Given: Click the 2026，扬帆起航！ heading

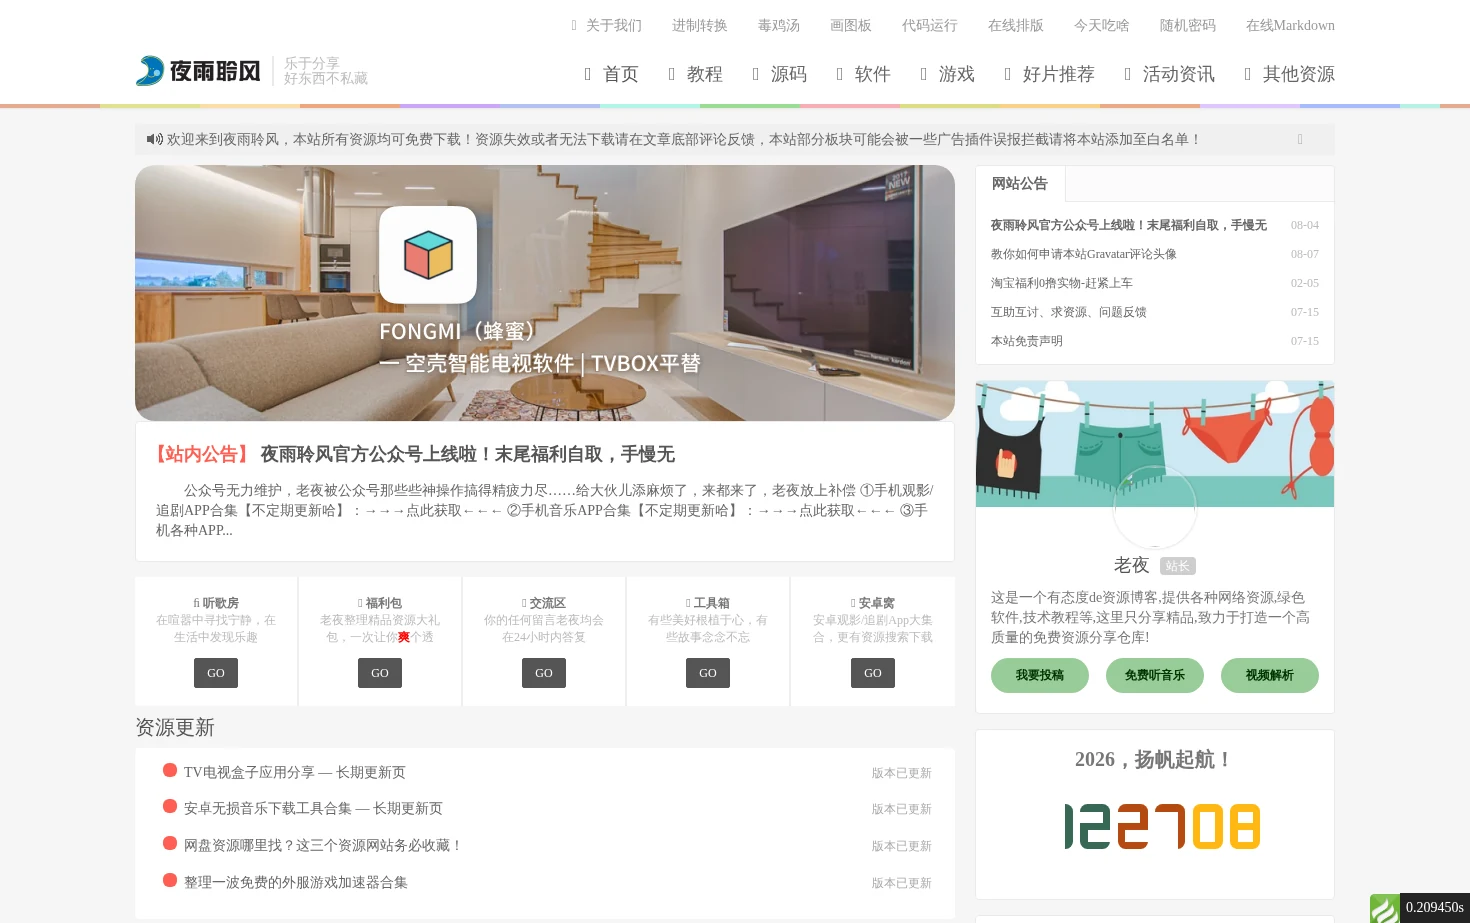Looking at the screenshot, I should (1155, 759).
